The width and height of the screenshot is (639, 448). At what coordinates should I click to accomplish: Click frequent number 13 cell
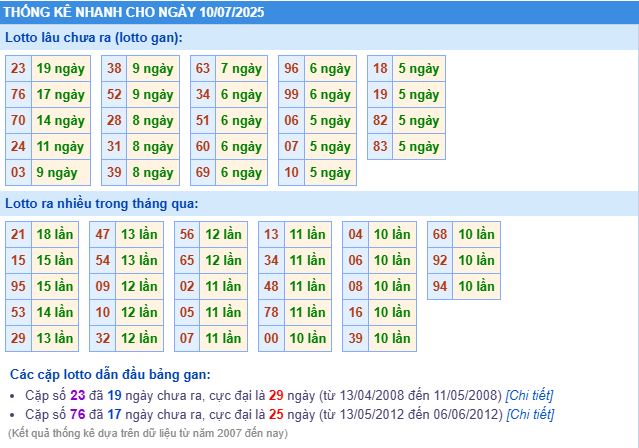click(x=271, y=234)
